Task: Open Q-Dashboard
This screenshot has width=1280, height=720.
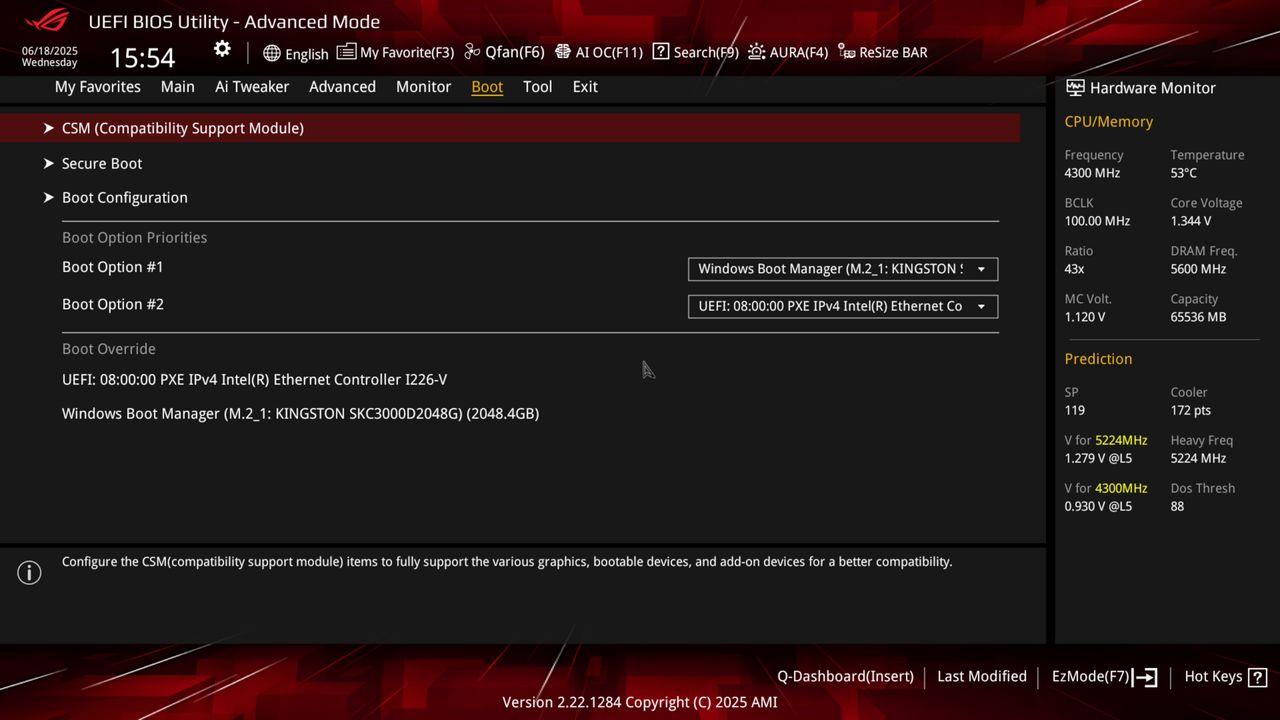Action: tap(845, 676)
